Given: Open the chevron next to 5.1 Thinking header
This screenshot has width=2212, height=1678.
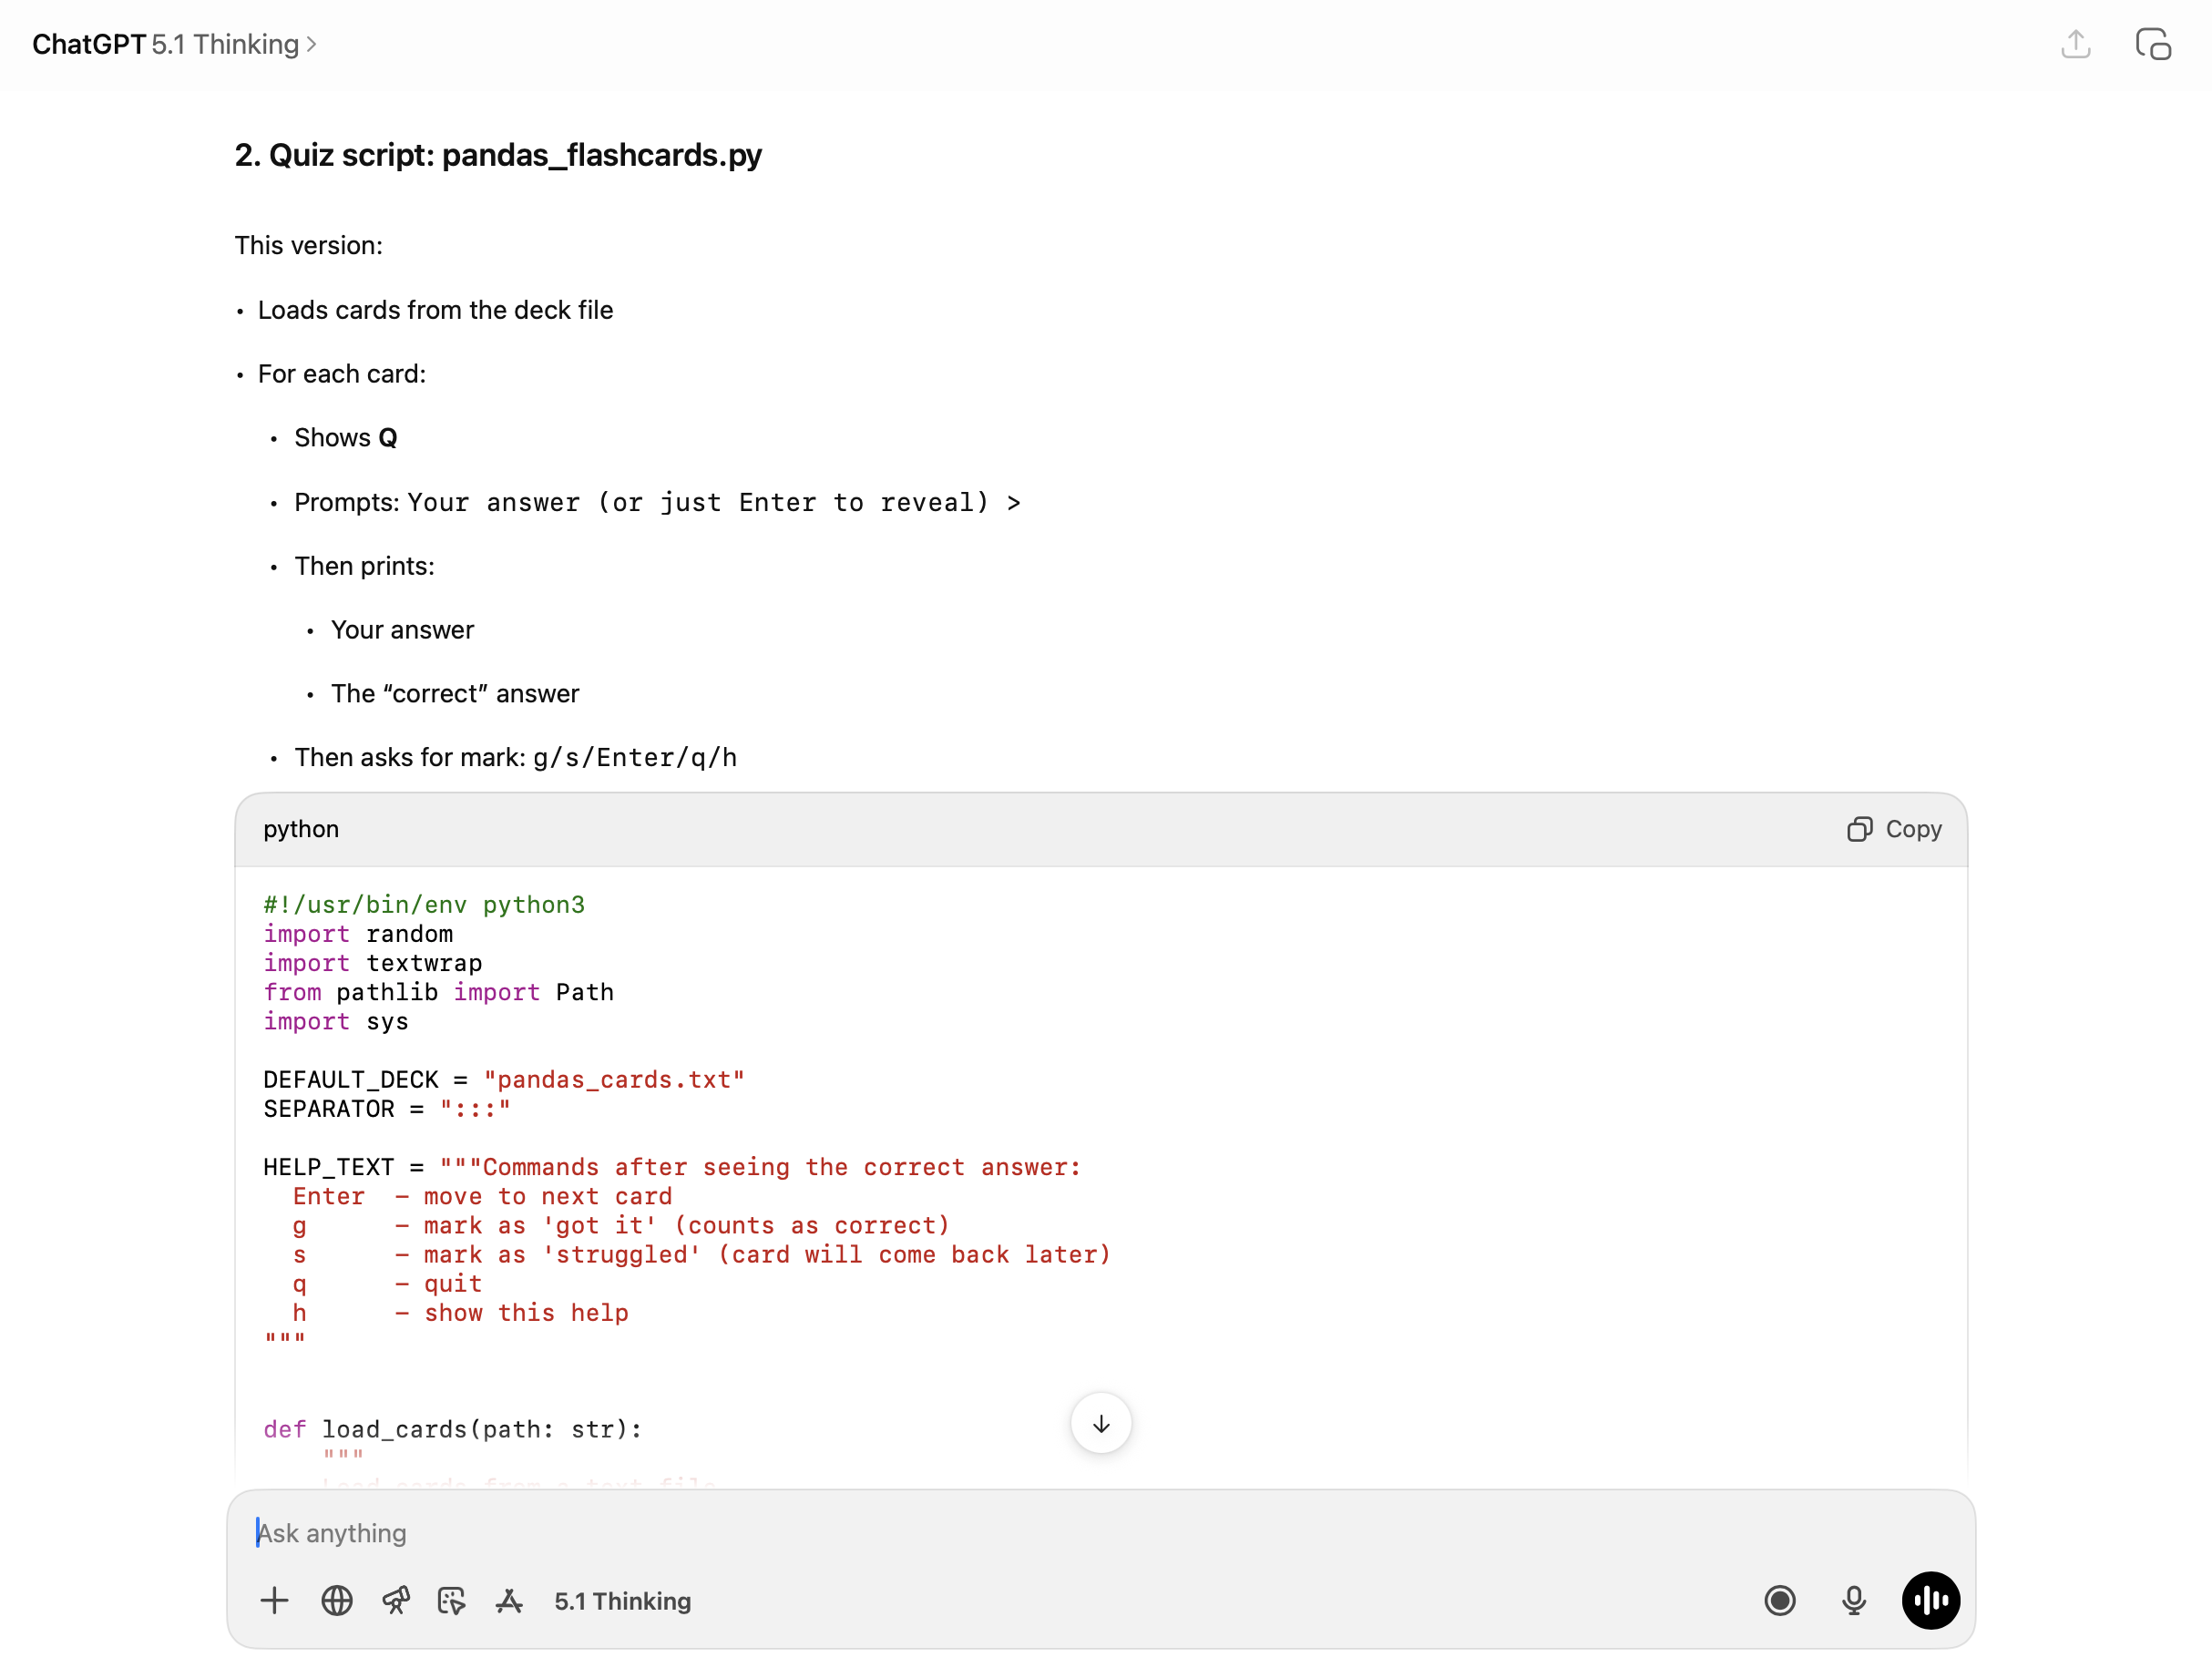Looking at the screenshot, I should click(311, 44).
